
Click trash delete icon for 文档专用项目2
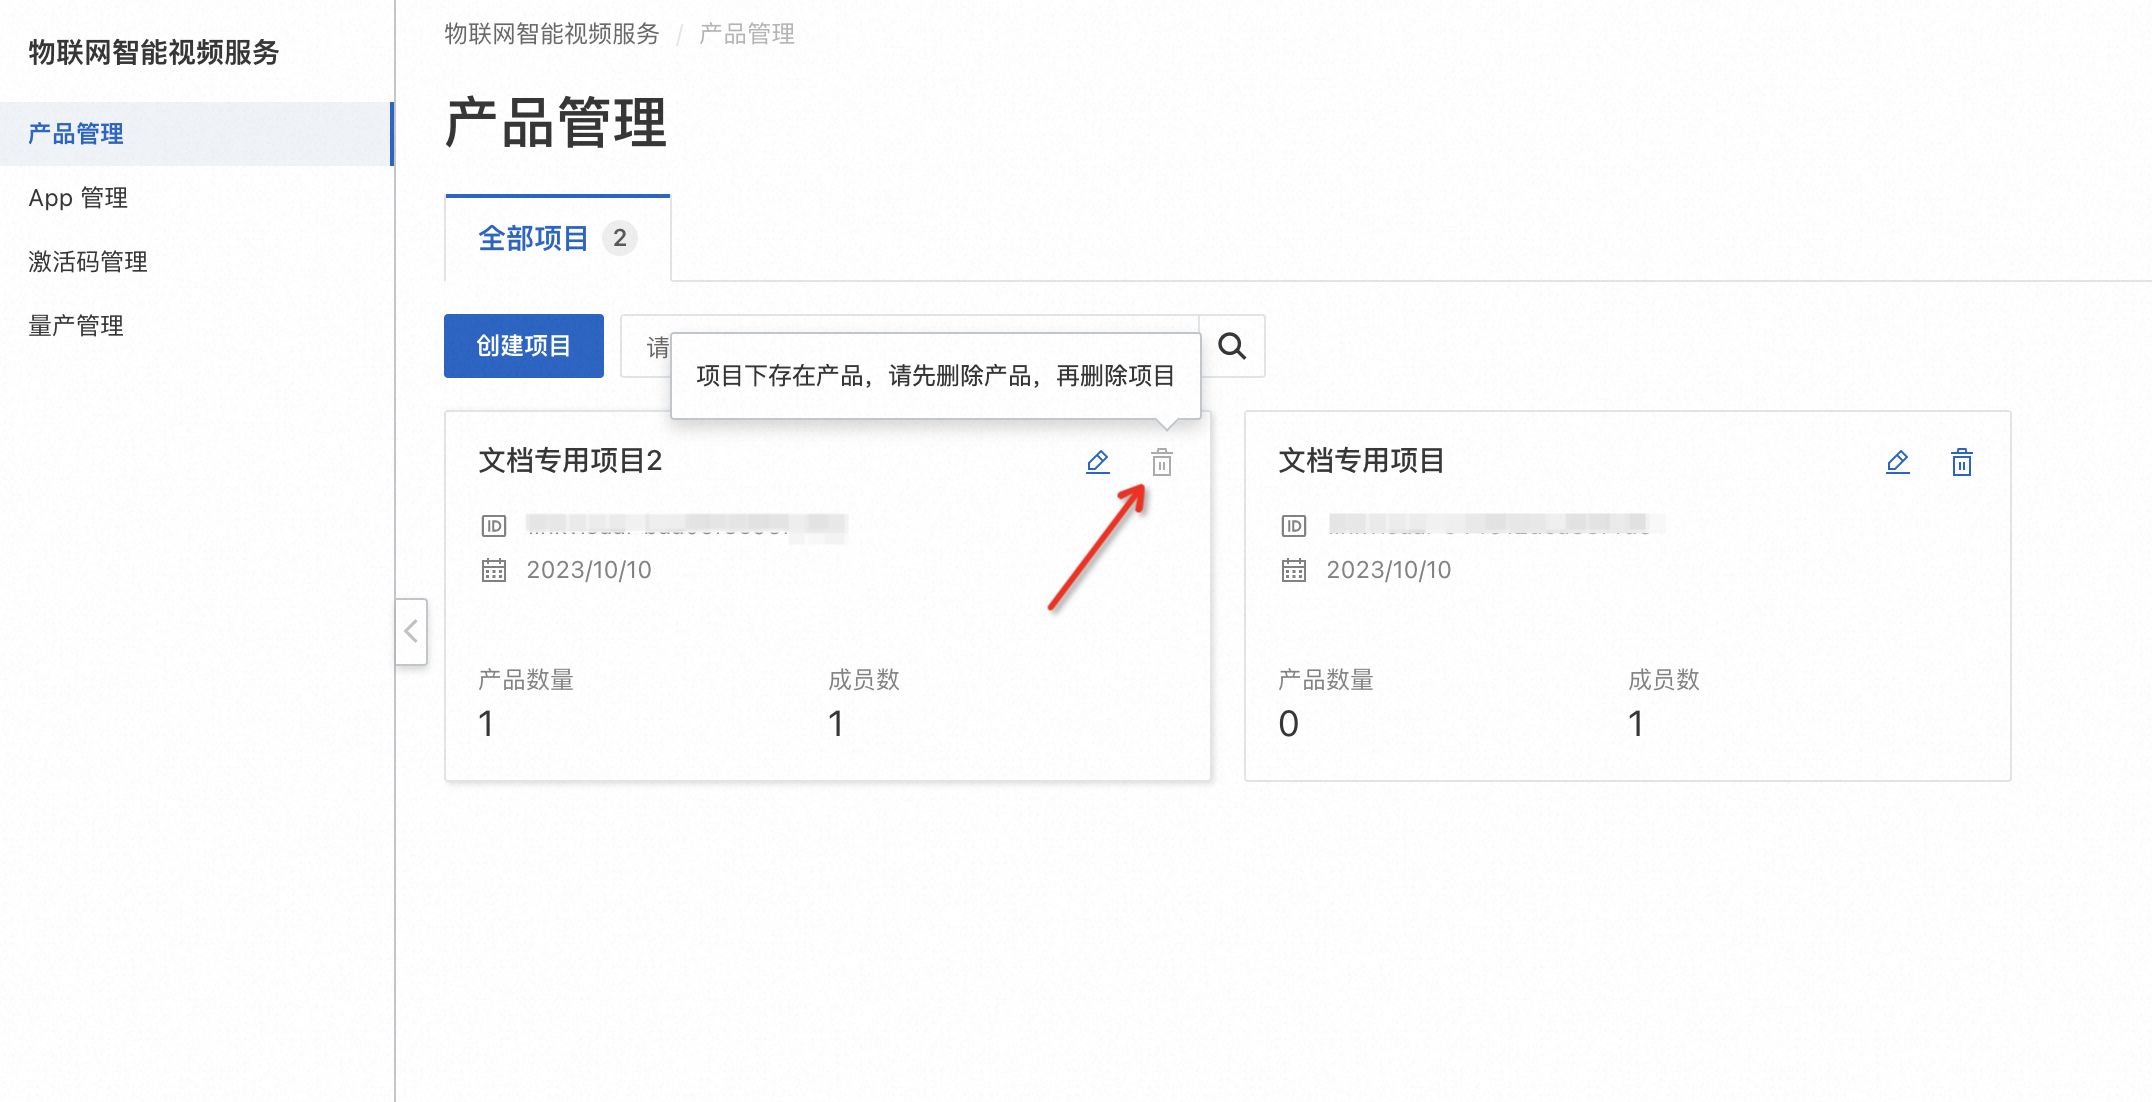1161,462
